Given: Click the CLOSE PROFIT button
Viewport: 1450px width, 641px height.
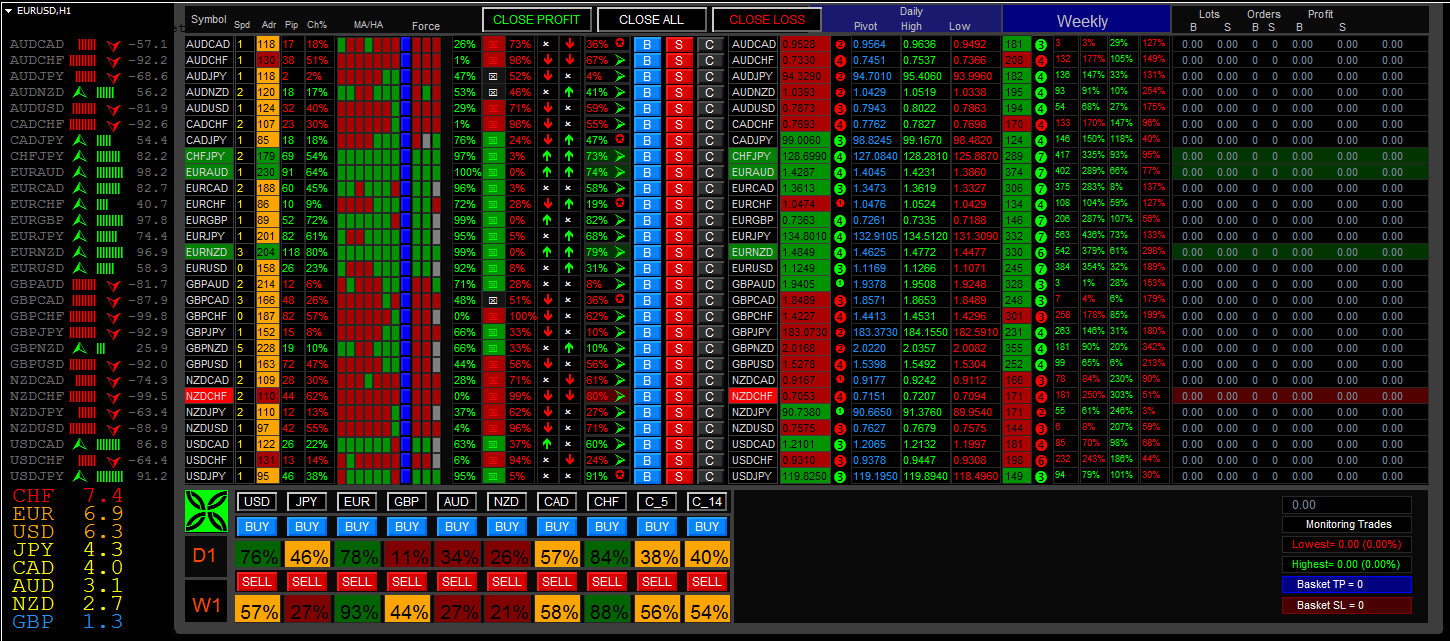Looking at the screenshot, I should 536,19.
